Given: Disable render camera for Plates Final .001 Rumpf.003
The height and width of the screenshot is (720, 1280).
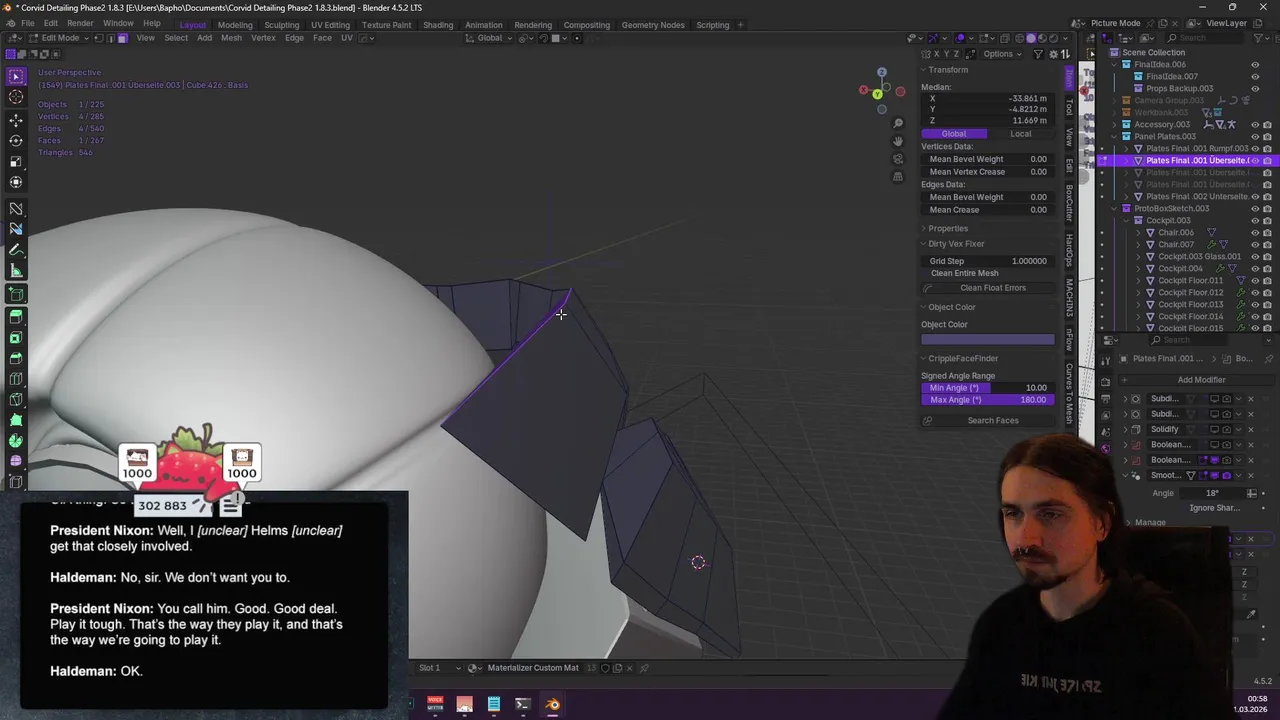Looking at the screenshot, I should point(1268,148).
